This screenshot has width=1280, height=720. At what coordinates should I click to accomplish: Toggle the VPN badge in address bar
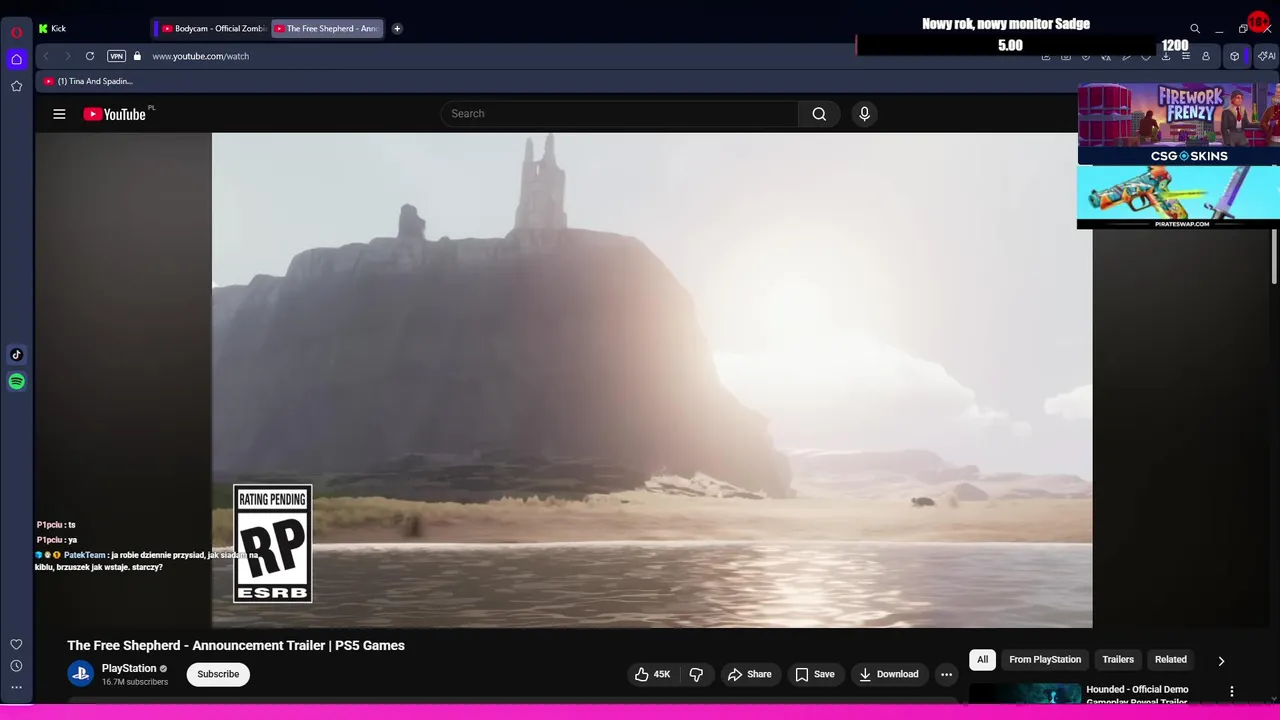point(116,56)
